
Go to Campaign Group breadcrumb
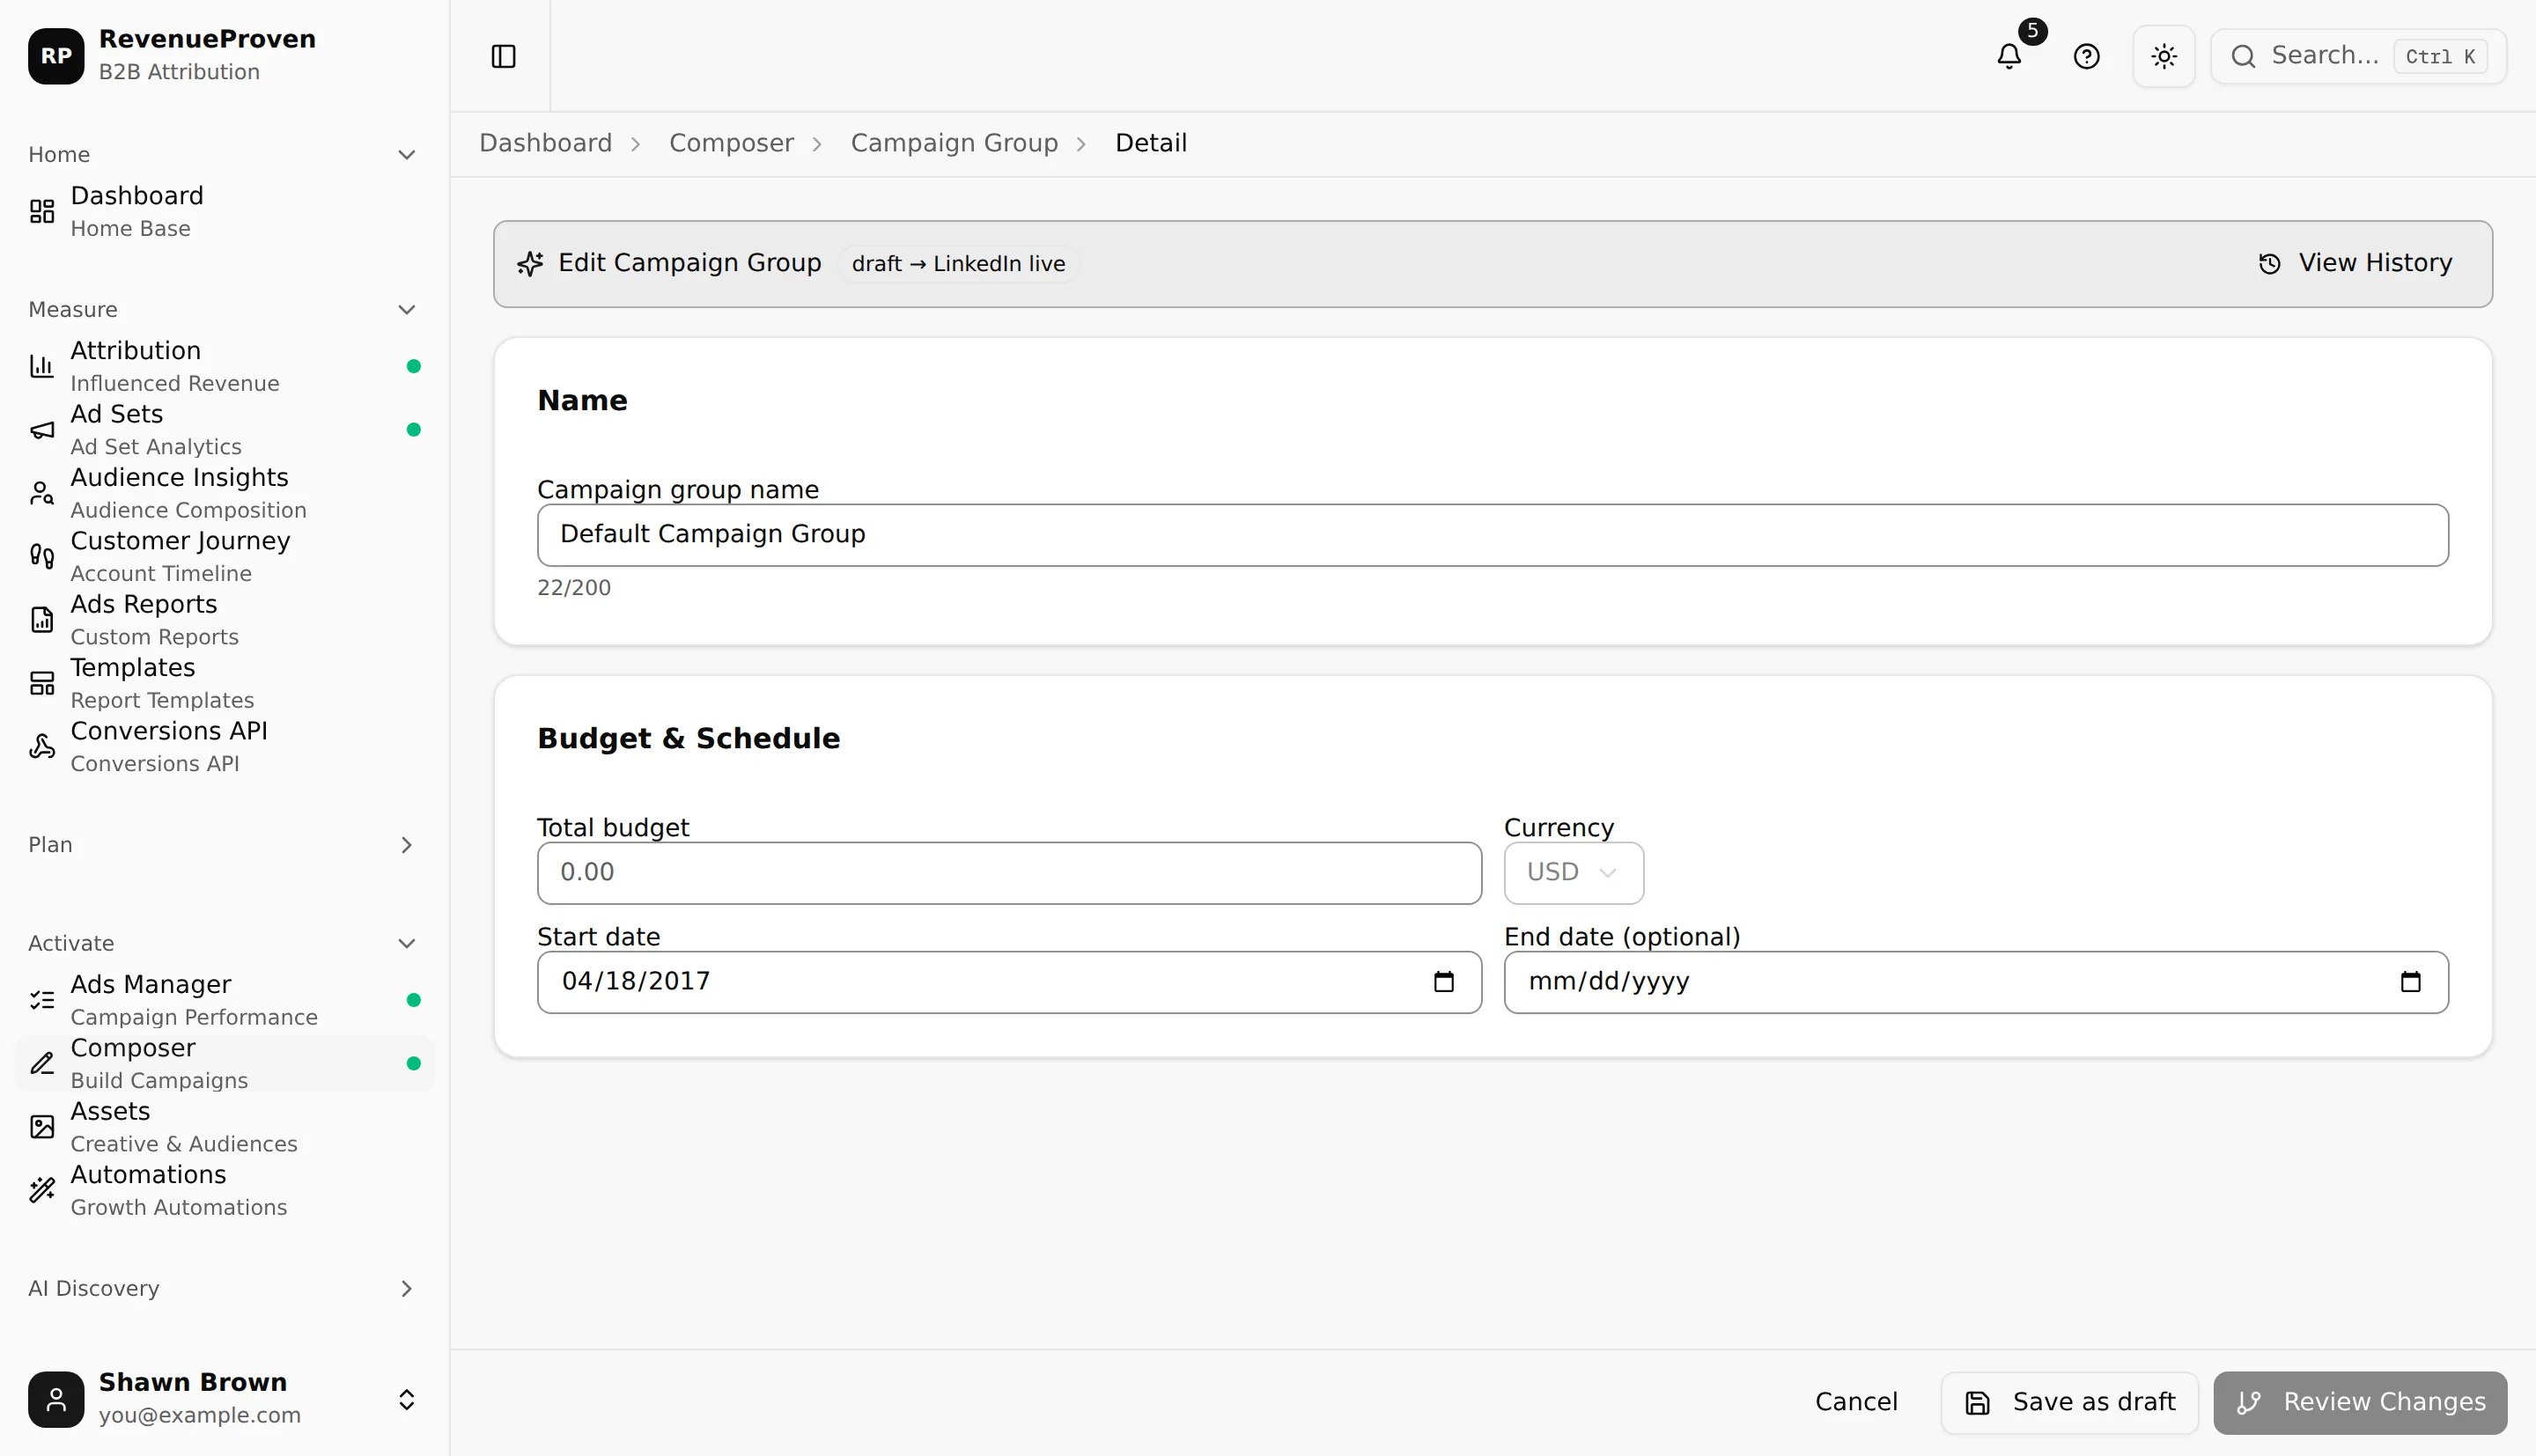[954, 143]
